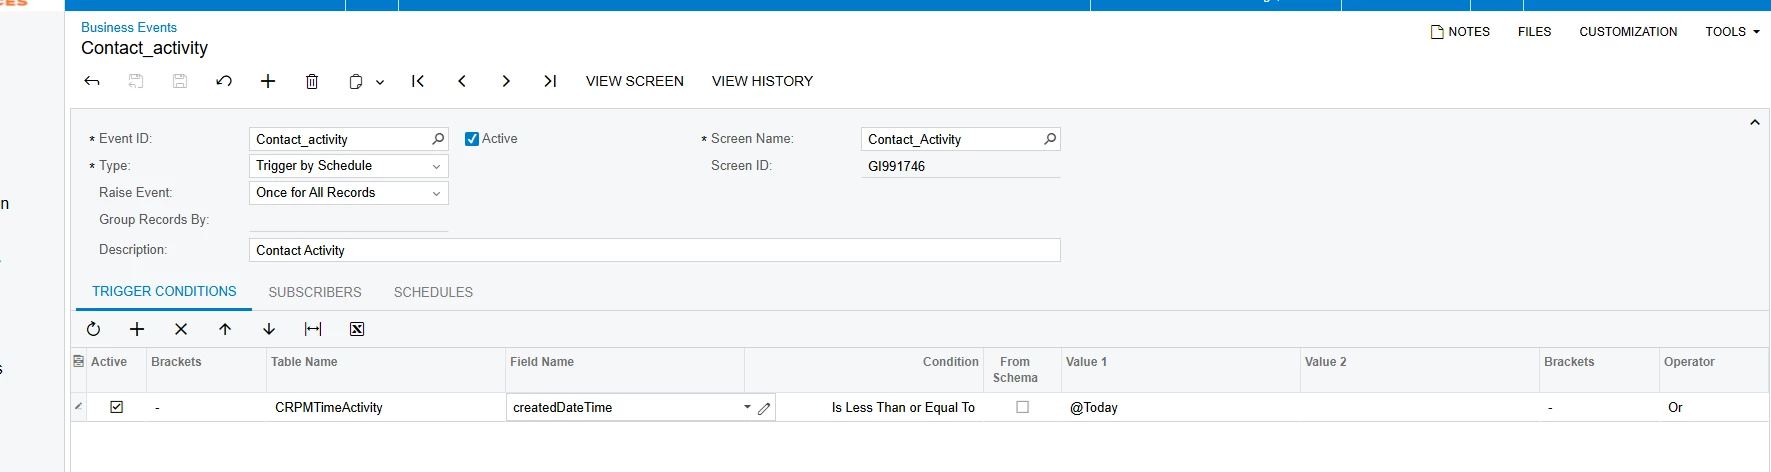Open the Raise Event dropdown
Screen dimensions: 1771x472
[x=348, y=193]
